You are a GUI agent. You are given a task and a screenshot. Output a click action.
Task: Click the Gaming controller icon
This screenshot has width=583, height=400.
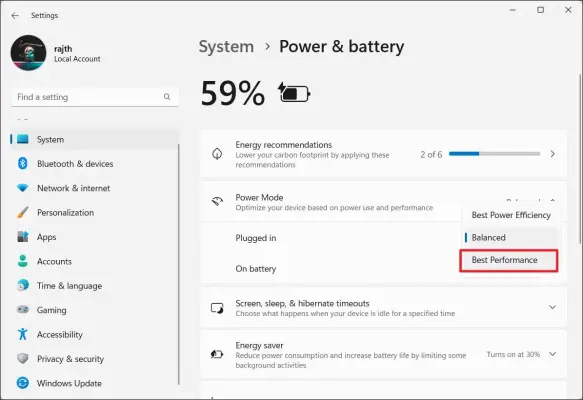(23, 309)
